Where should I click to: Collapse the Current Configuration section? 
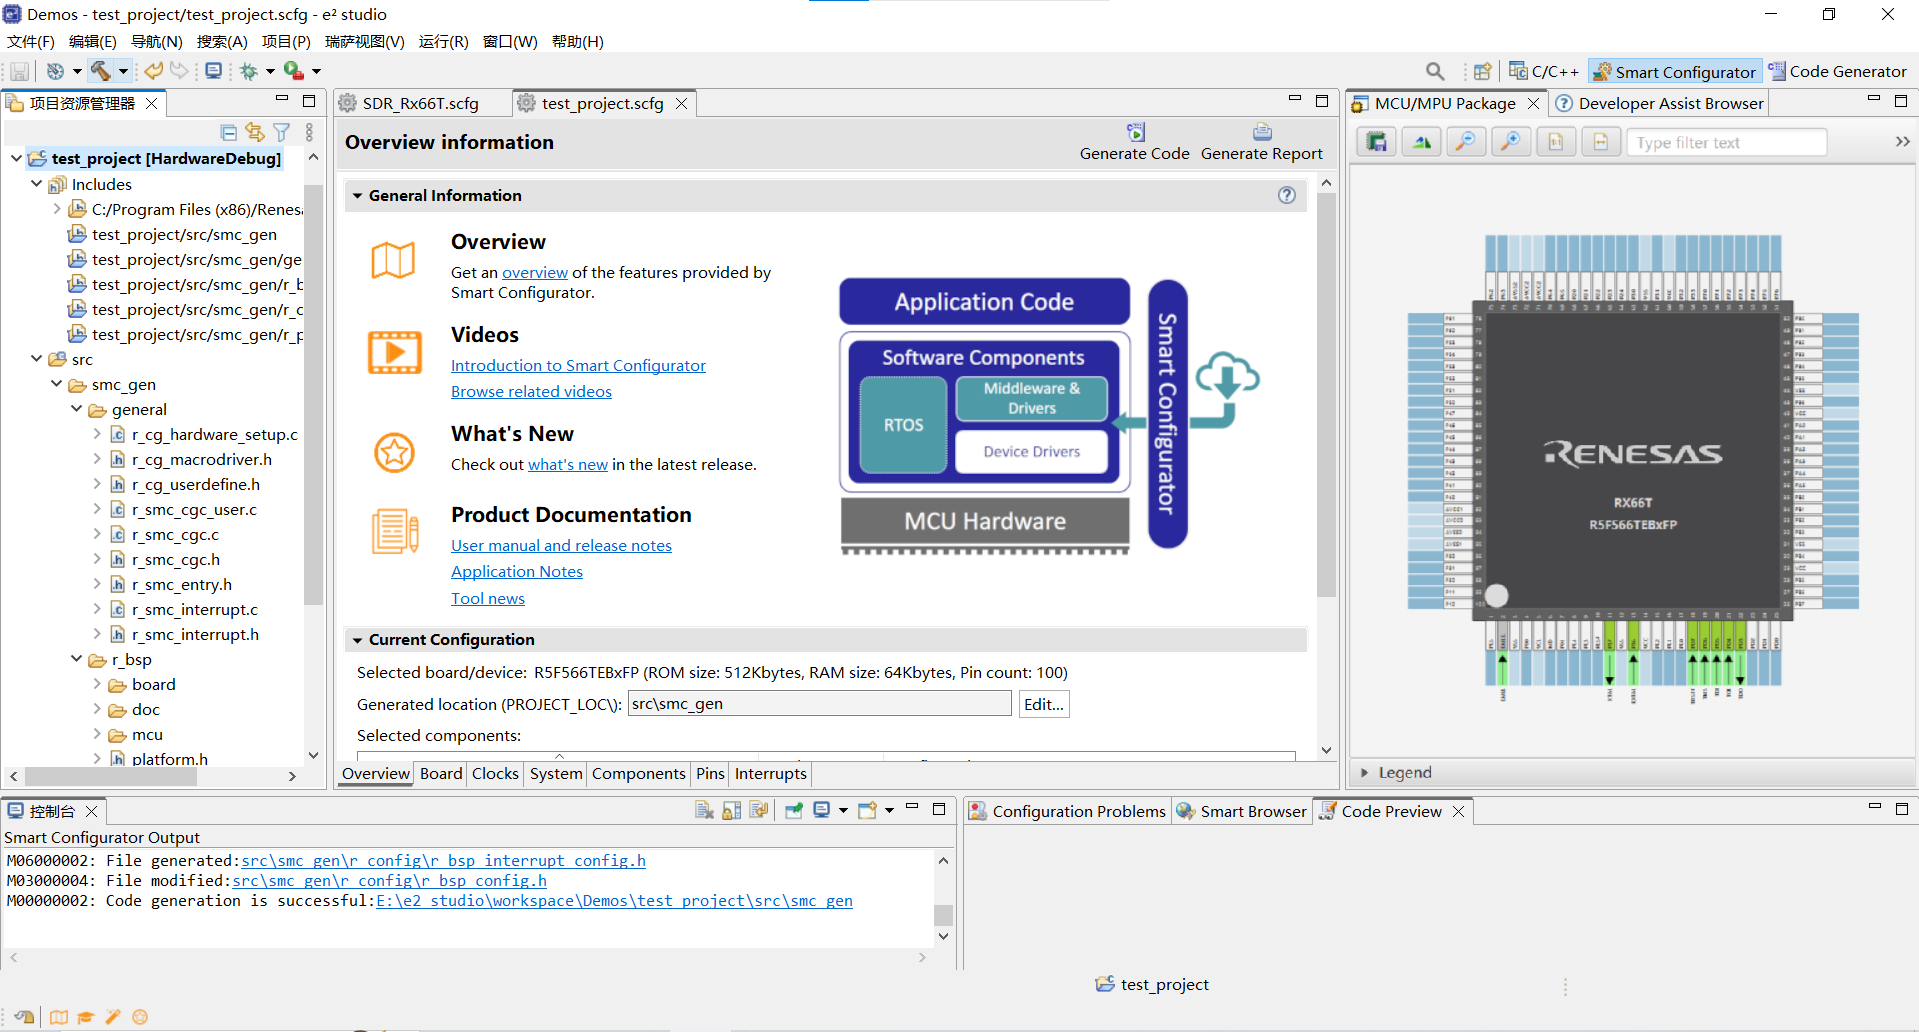357,640
